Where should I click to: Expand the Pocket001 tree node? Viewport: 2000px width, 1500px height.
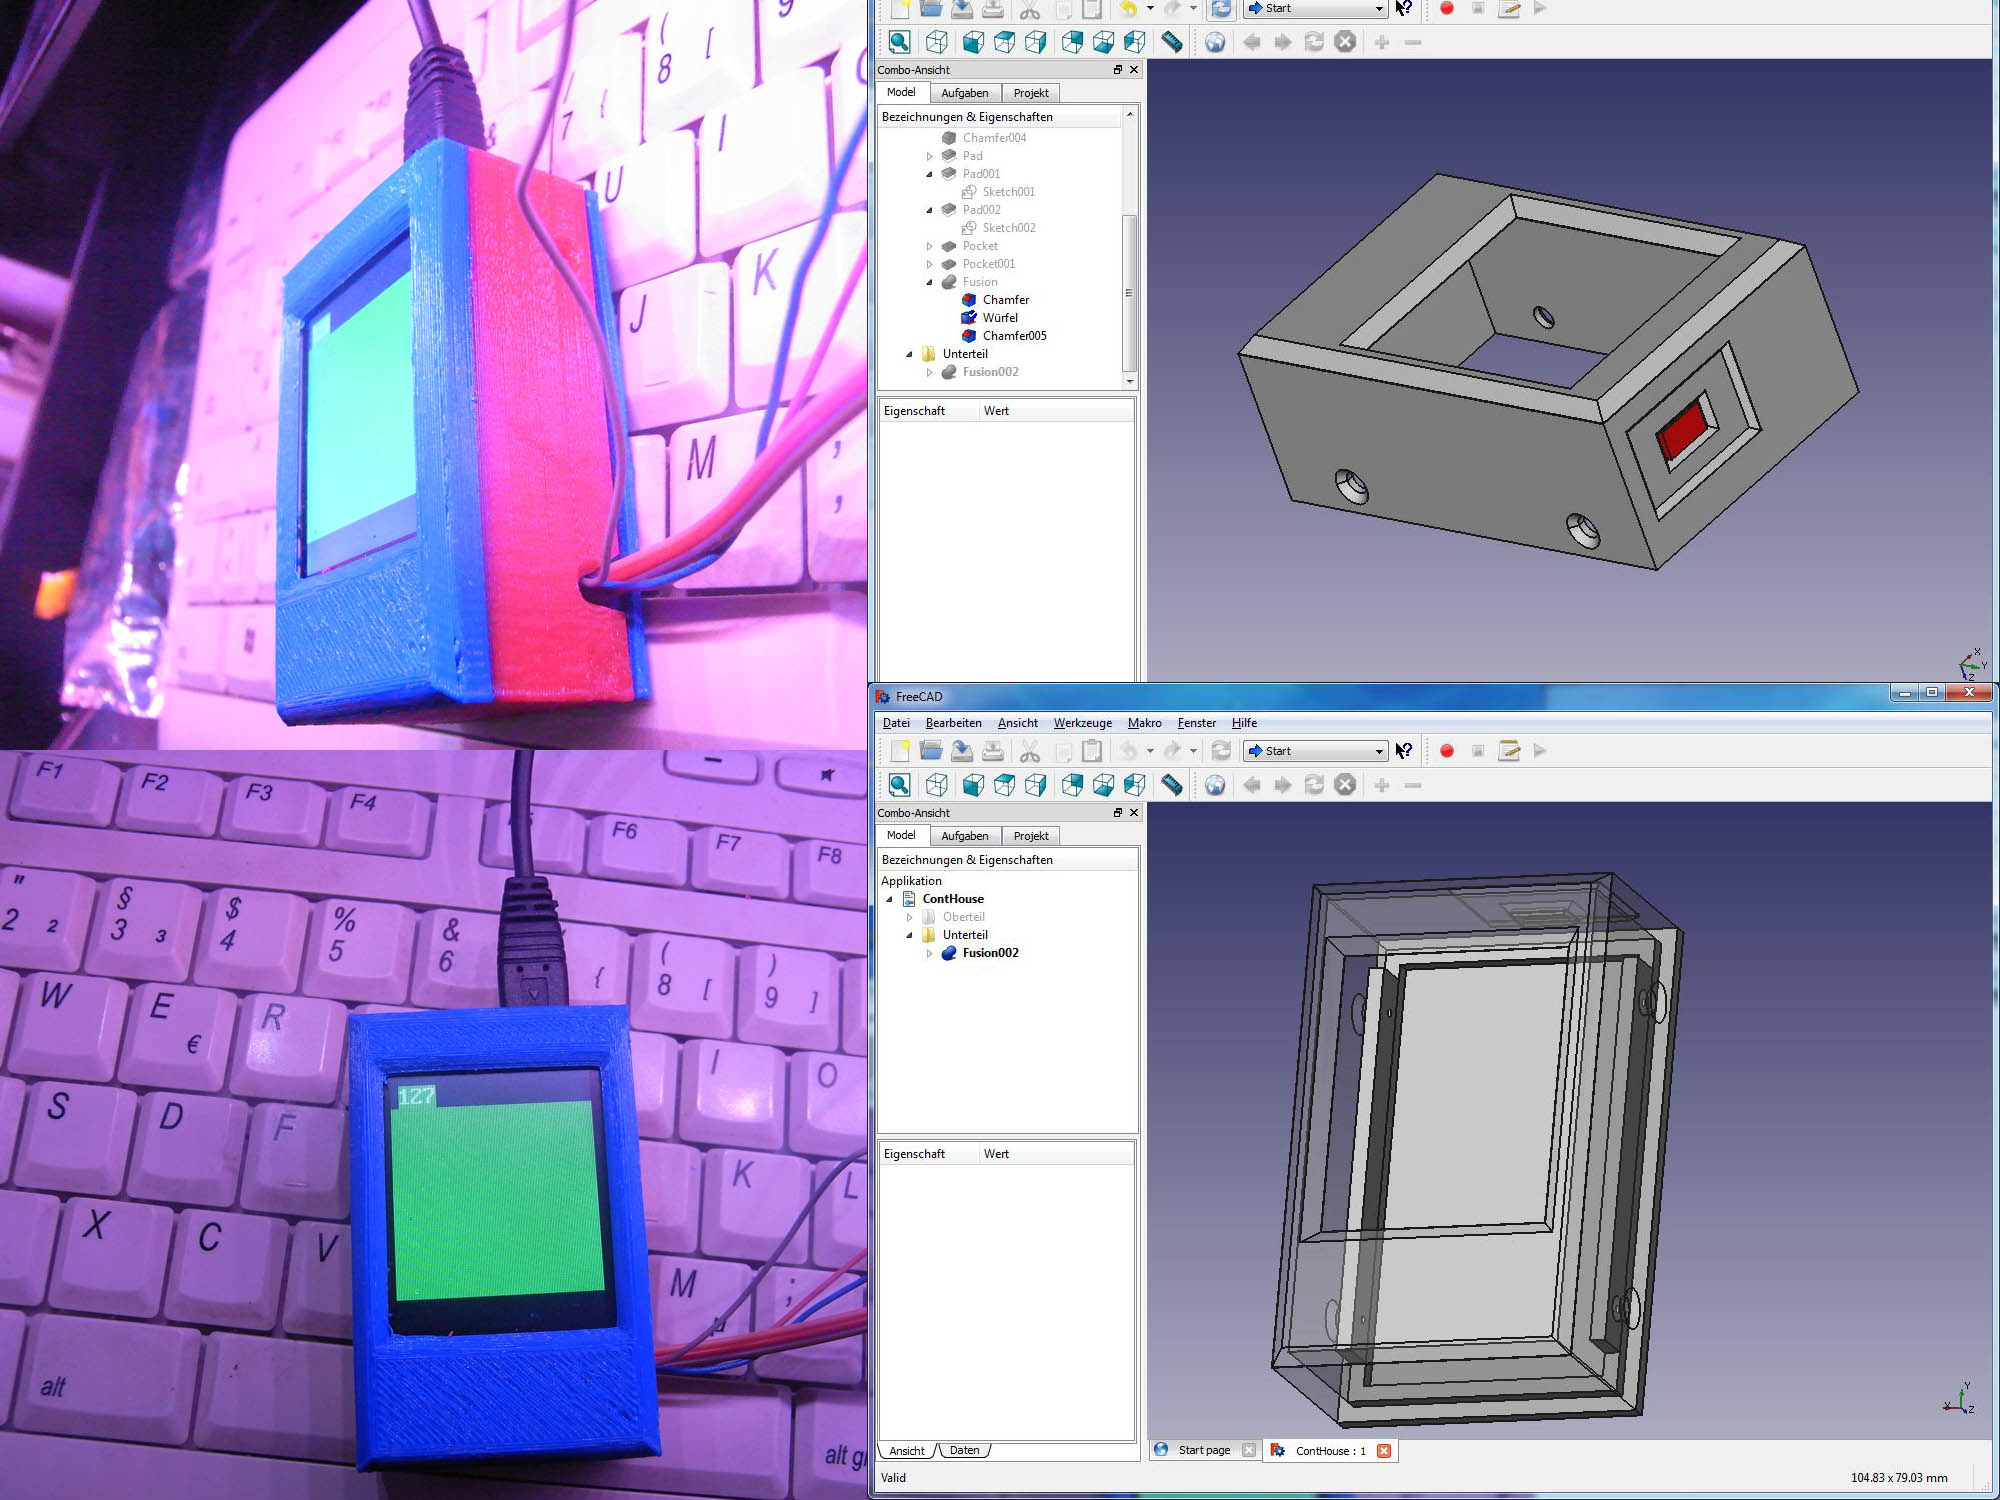(929, 264)
